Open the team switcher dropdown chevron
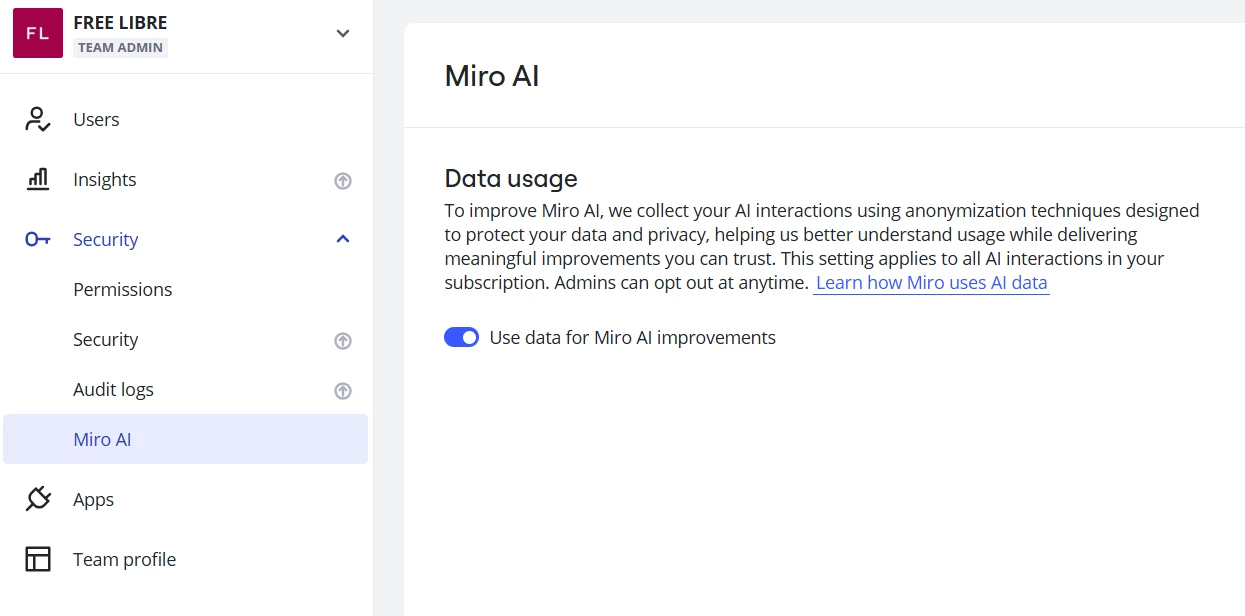Viewport: 1245px width, 616px height. point(343,33)
